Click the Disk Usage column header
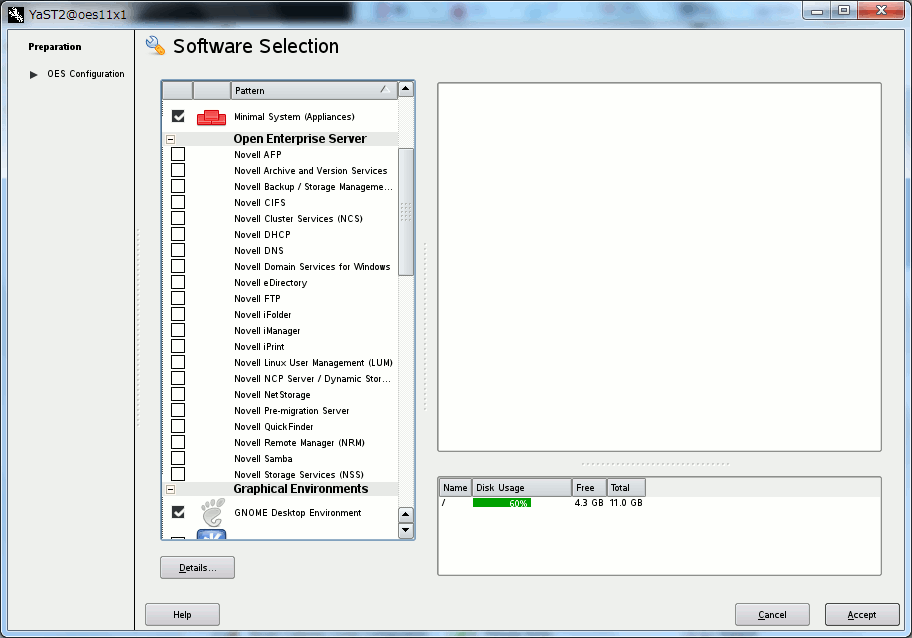The height and width of the screenshot is (638, 912). pos(522,487)
